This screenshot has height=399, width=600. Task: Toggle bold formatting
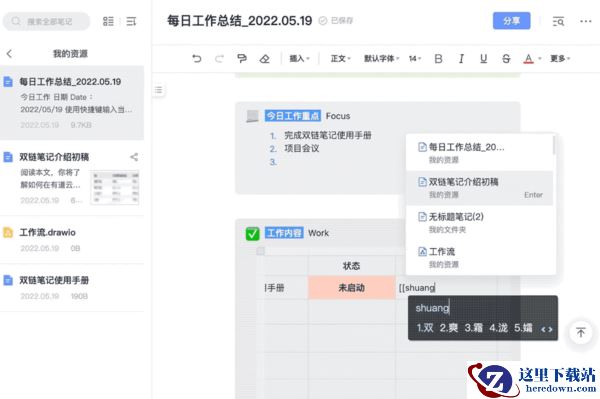439,59
